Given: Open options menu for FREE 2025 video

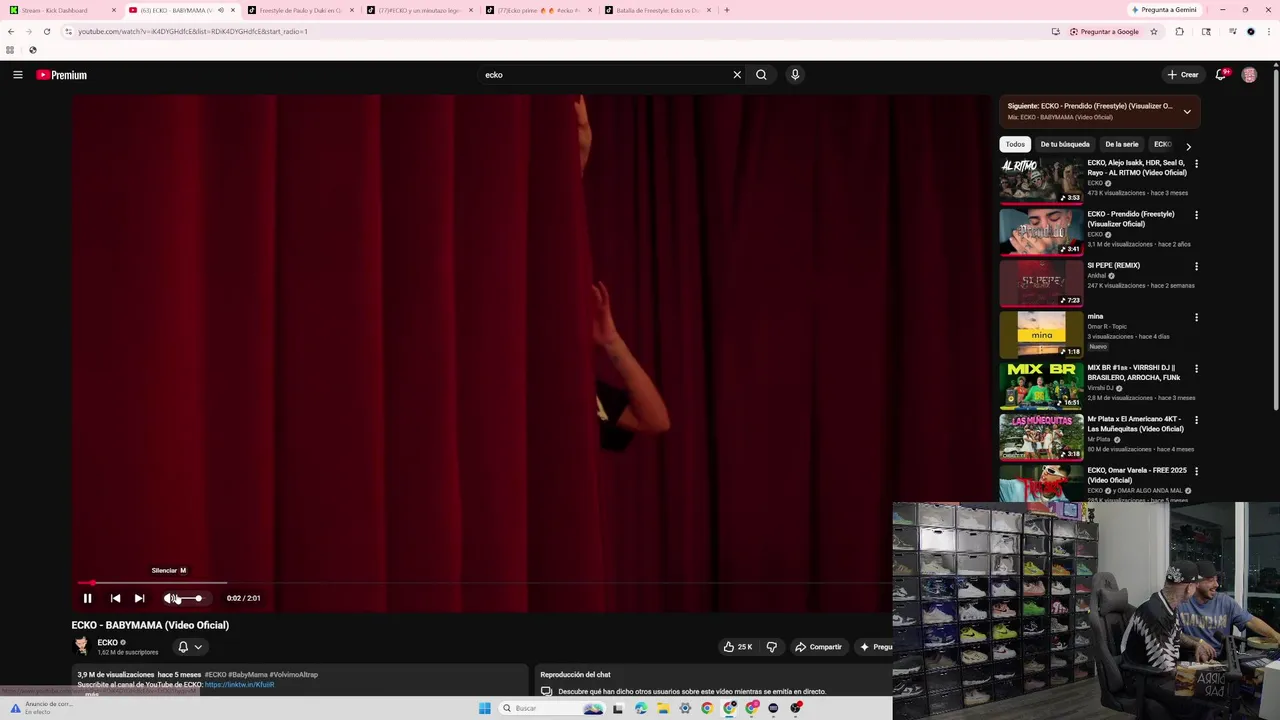Looking at the screenshot, I should click(1196, 471).
